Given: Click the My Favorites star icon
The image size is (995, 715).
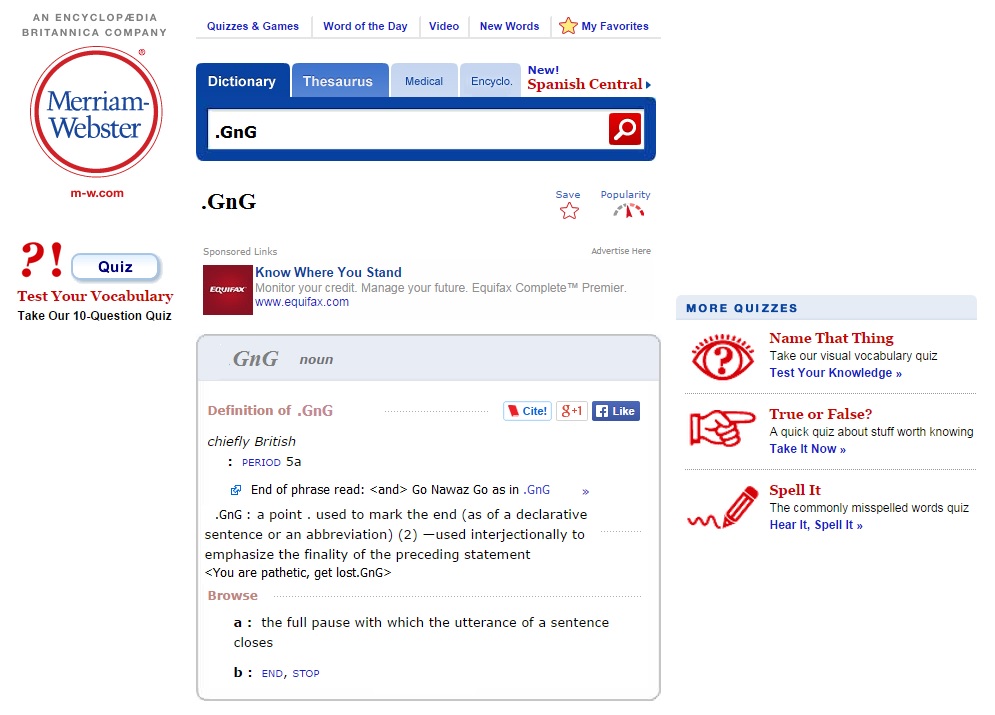Looking at the screenshot, I should (x=568, y=26).
